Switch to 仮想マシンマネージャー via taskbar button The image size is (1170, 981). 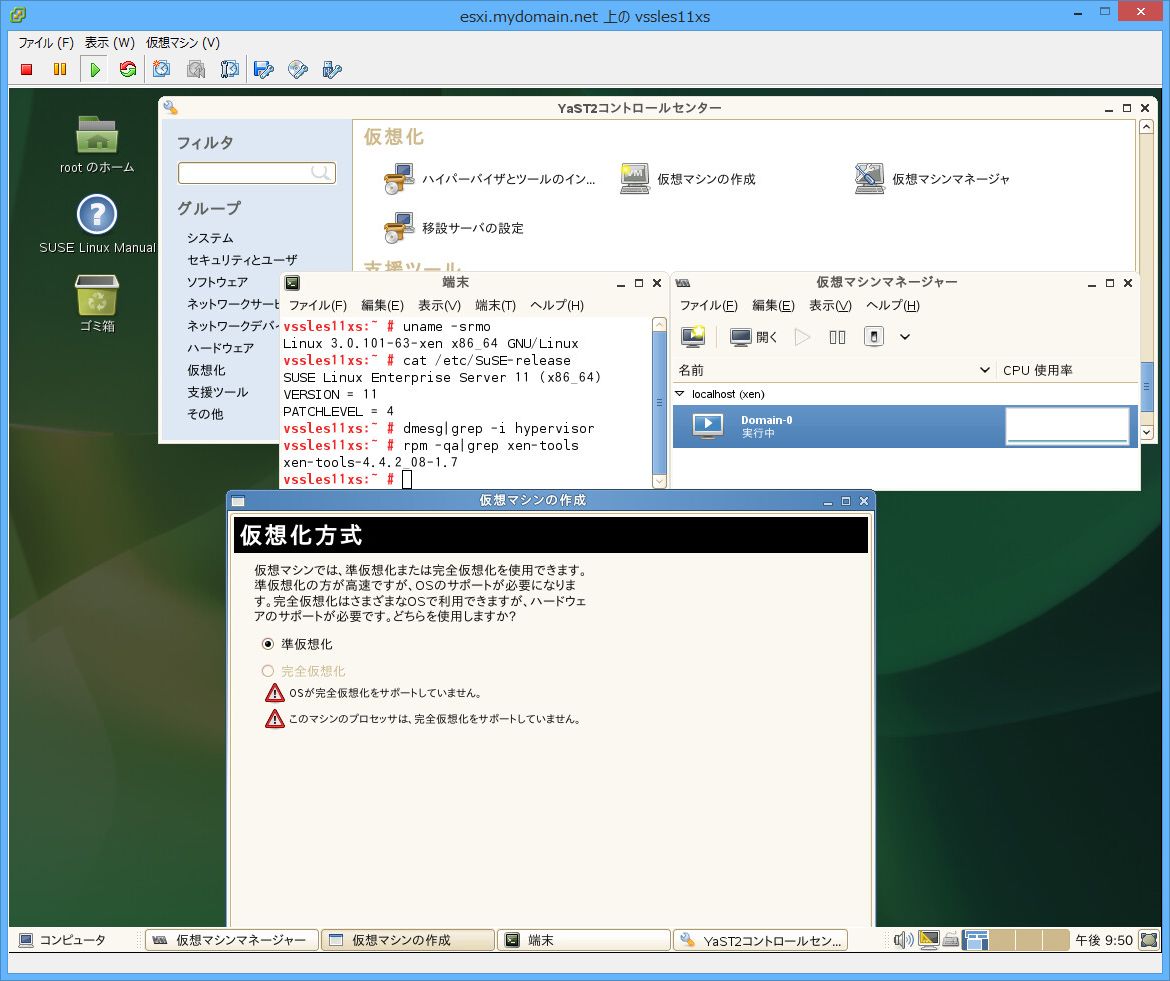click(231, 940)
